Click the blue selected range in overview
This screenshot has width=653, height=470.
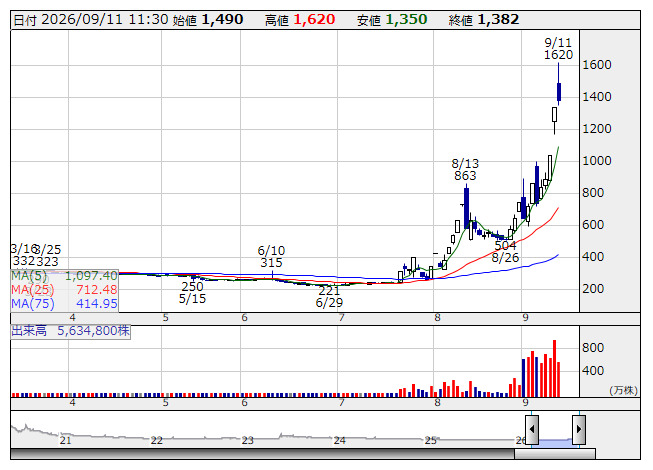(556, 441)
